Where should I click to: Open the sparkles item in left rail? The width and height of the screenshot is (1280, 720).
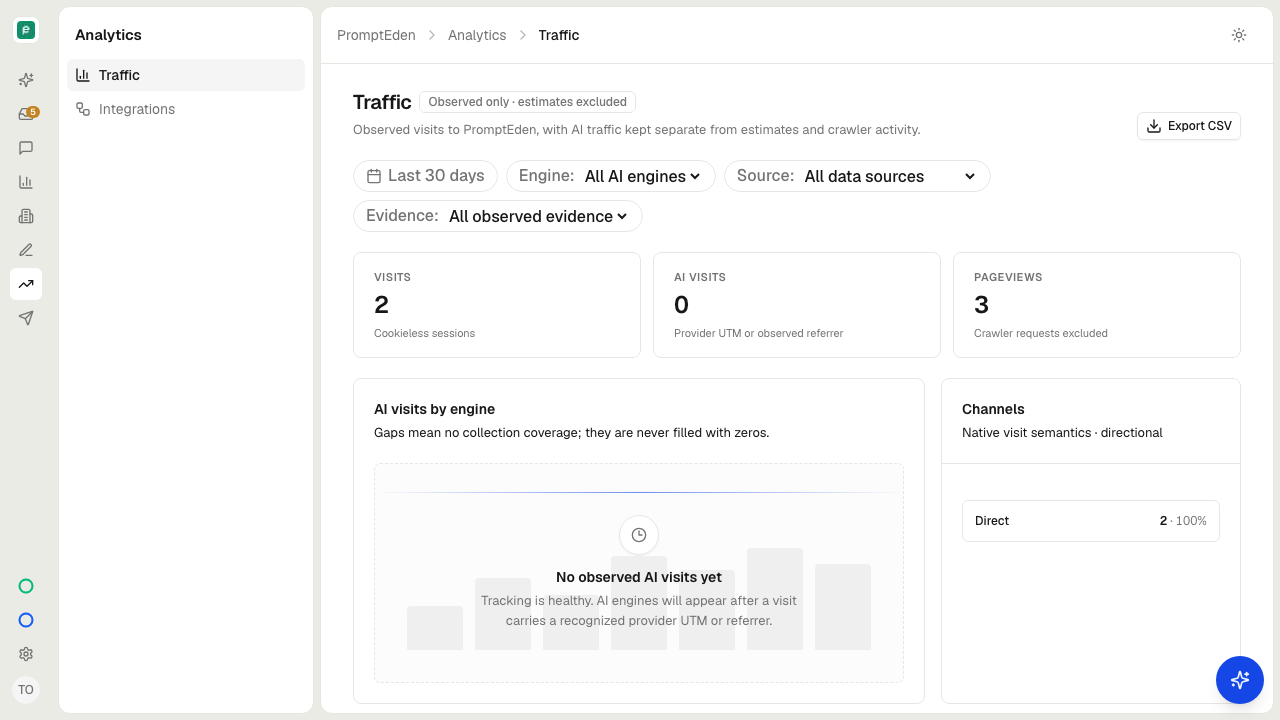click(26, 80)
